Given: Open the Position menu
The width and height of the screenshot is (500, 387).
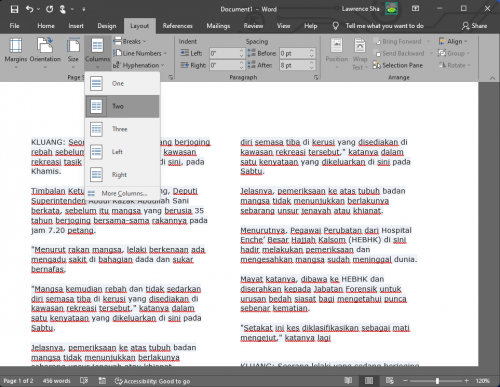Looking at the screenshot, I should coord(337,53).
